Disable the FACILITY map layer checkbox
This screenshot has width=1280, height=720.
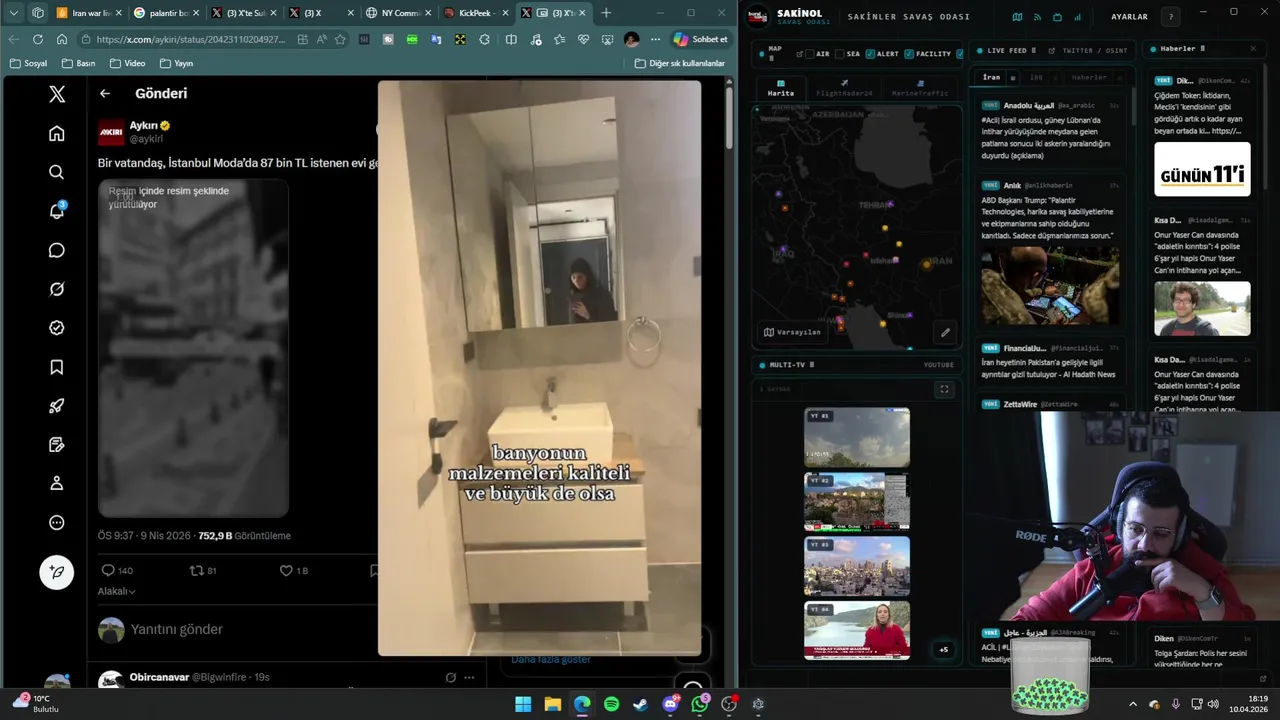click(x=909, y=54)
